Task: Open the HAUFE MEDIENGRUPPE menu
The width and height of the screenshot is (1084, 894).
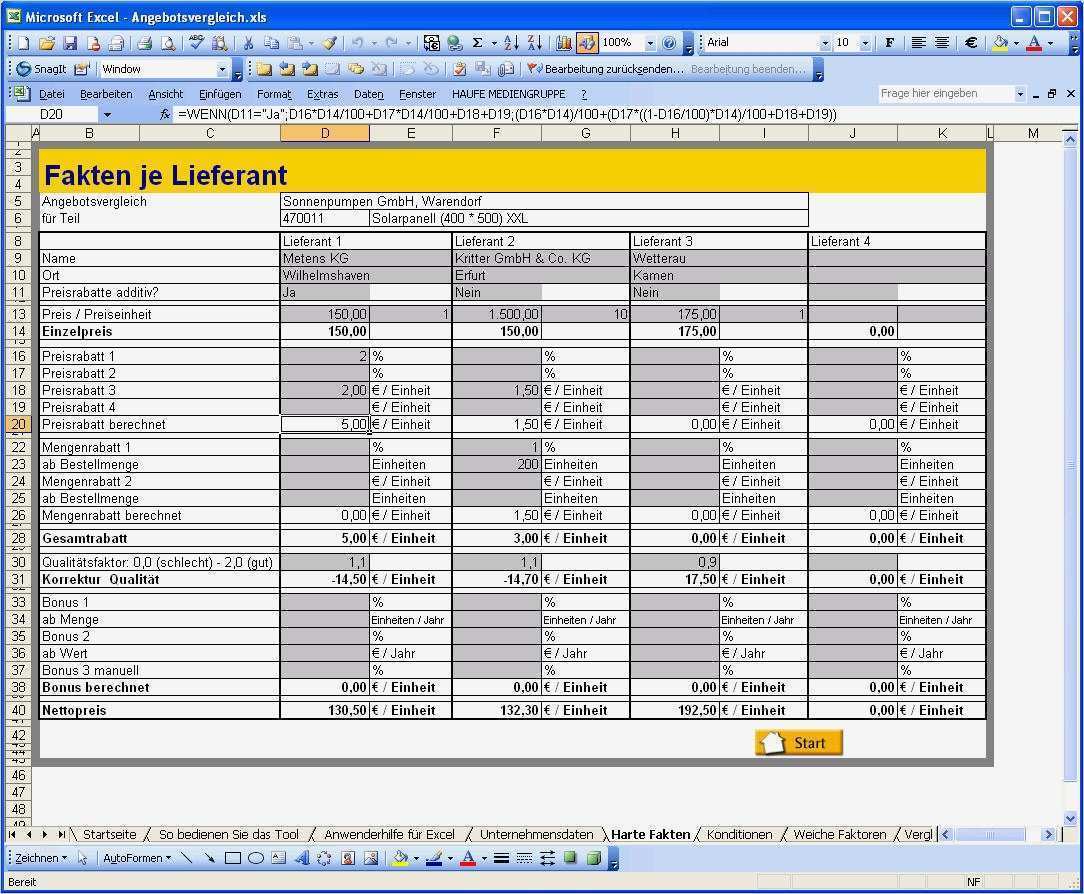Action: 508,94
